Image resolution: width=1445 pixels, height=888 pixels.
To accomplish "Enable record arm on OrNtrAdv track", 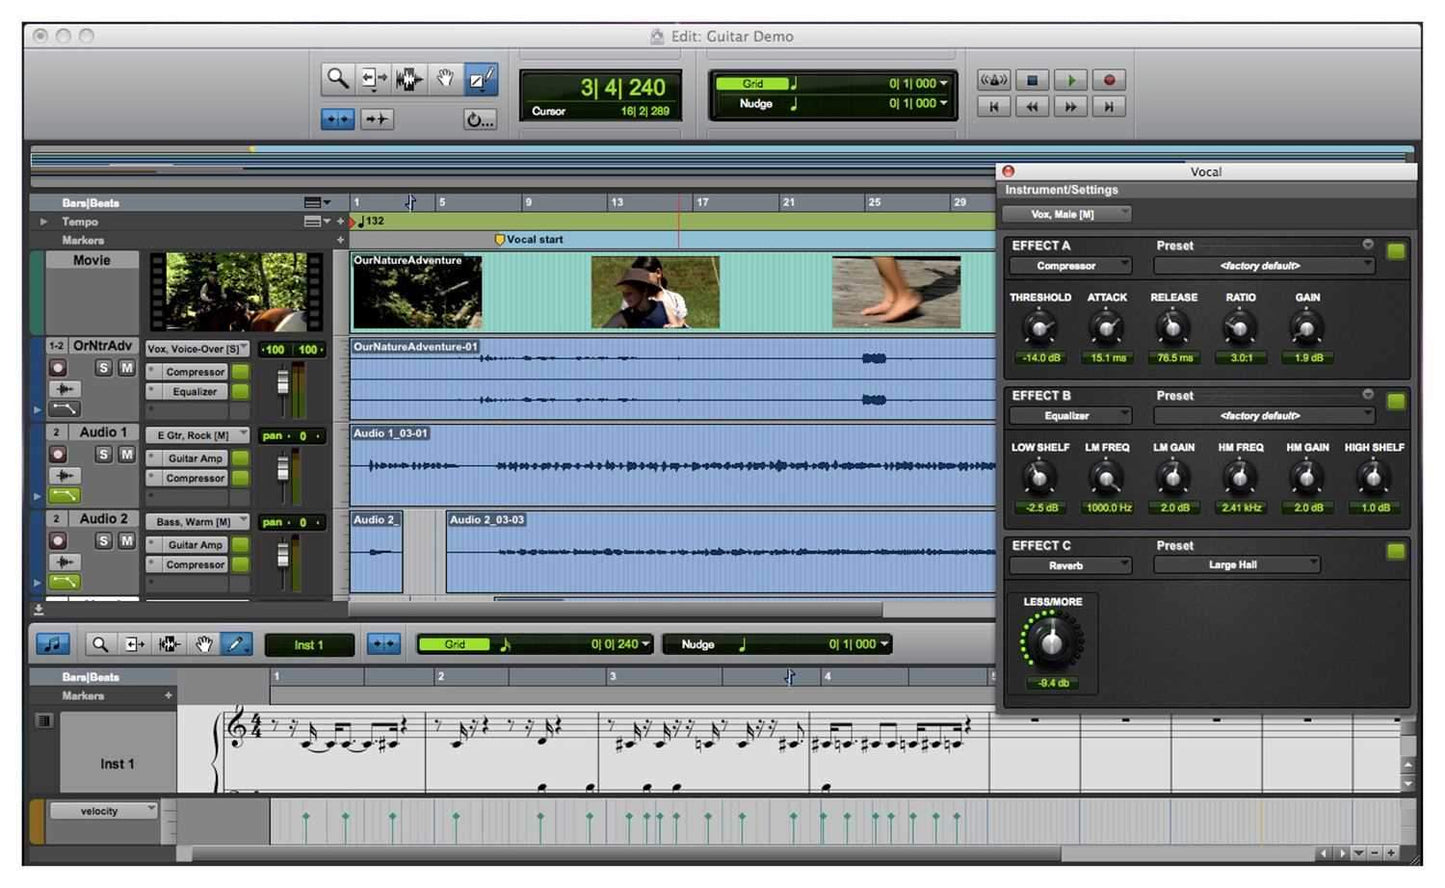I will pyautogui.click(x=58, y=367).
